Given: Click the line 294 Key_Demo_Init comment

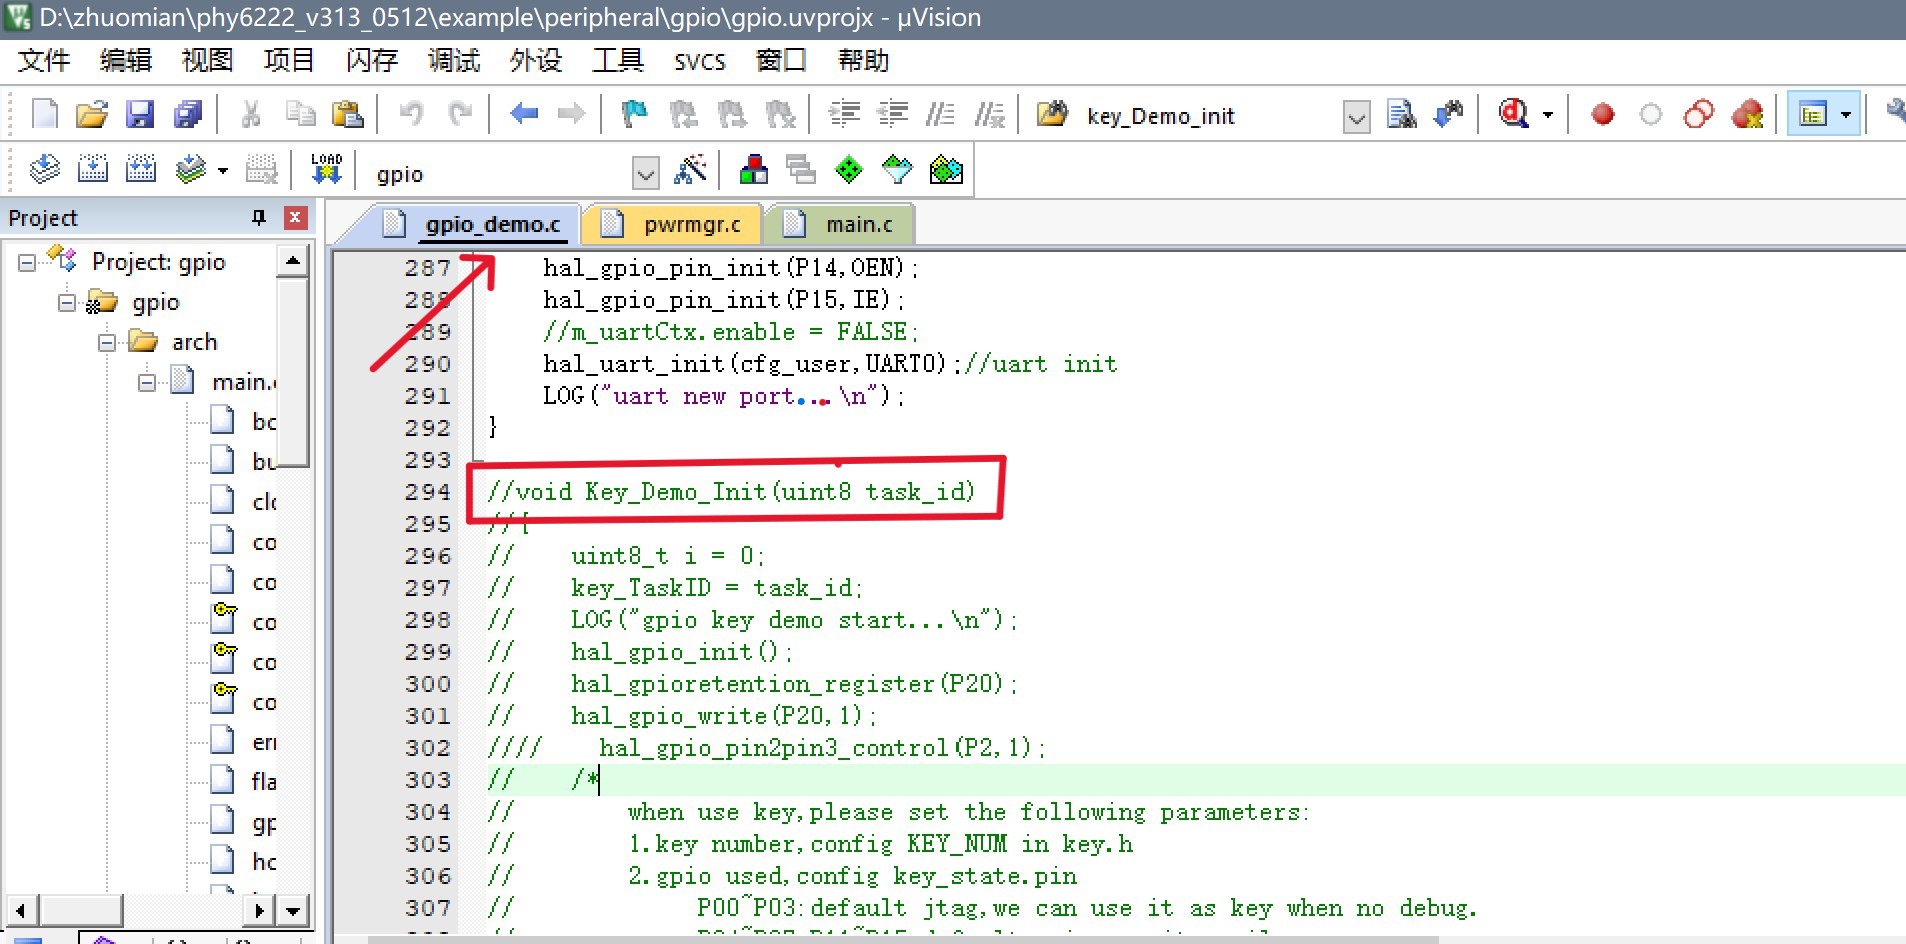Looking at the screenshot, I should [x=730, y=491].
